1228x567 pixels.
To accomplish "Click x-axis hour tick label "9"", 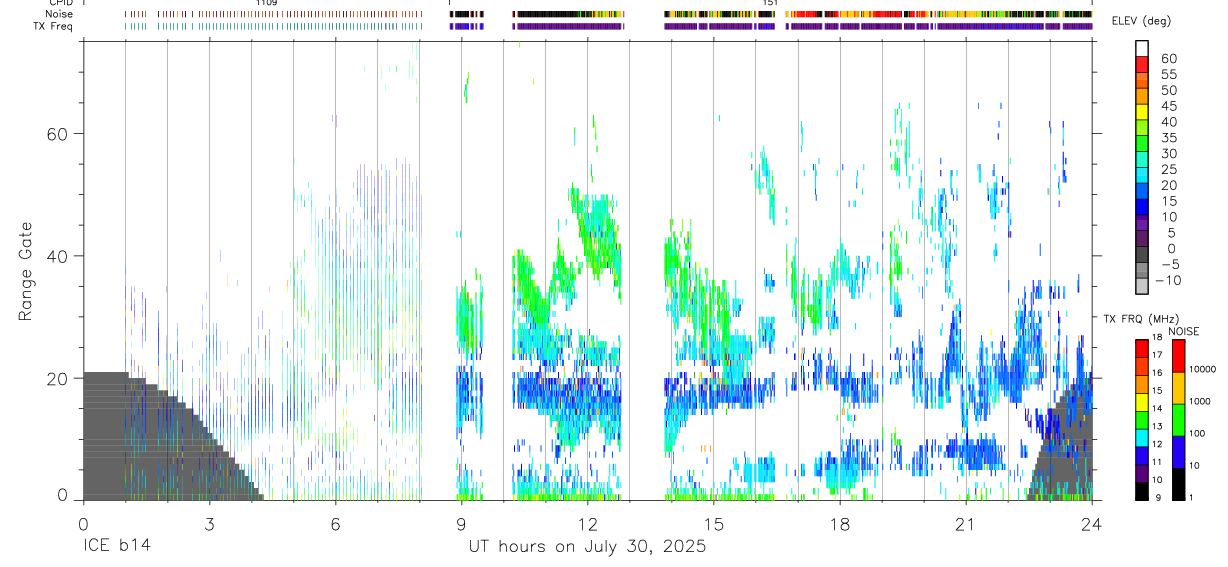I will pyautogui.click(x=461, y=524).
